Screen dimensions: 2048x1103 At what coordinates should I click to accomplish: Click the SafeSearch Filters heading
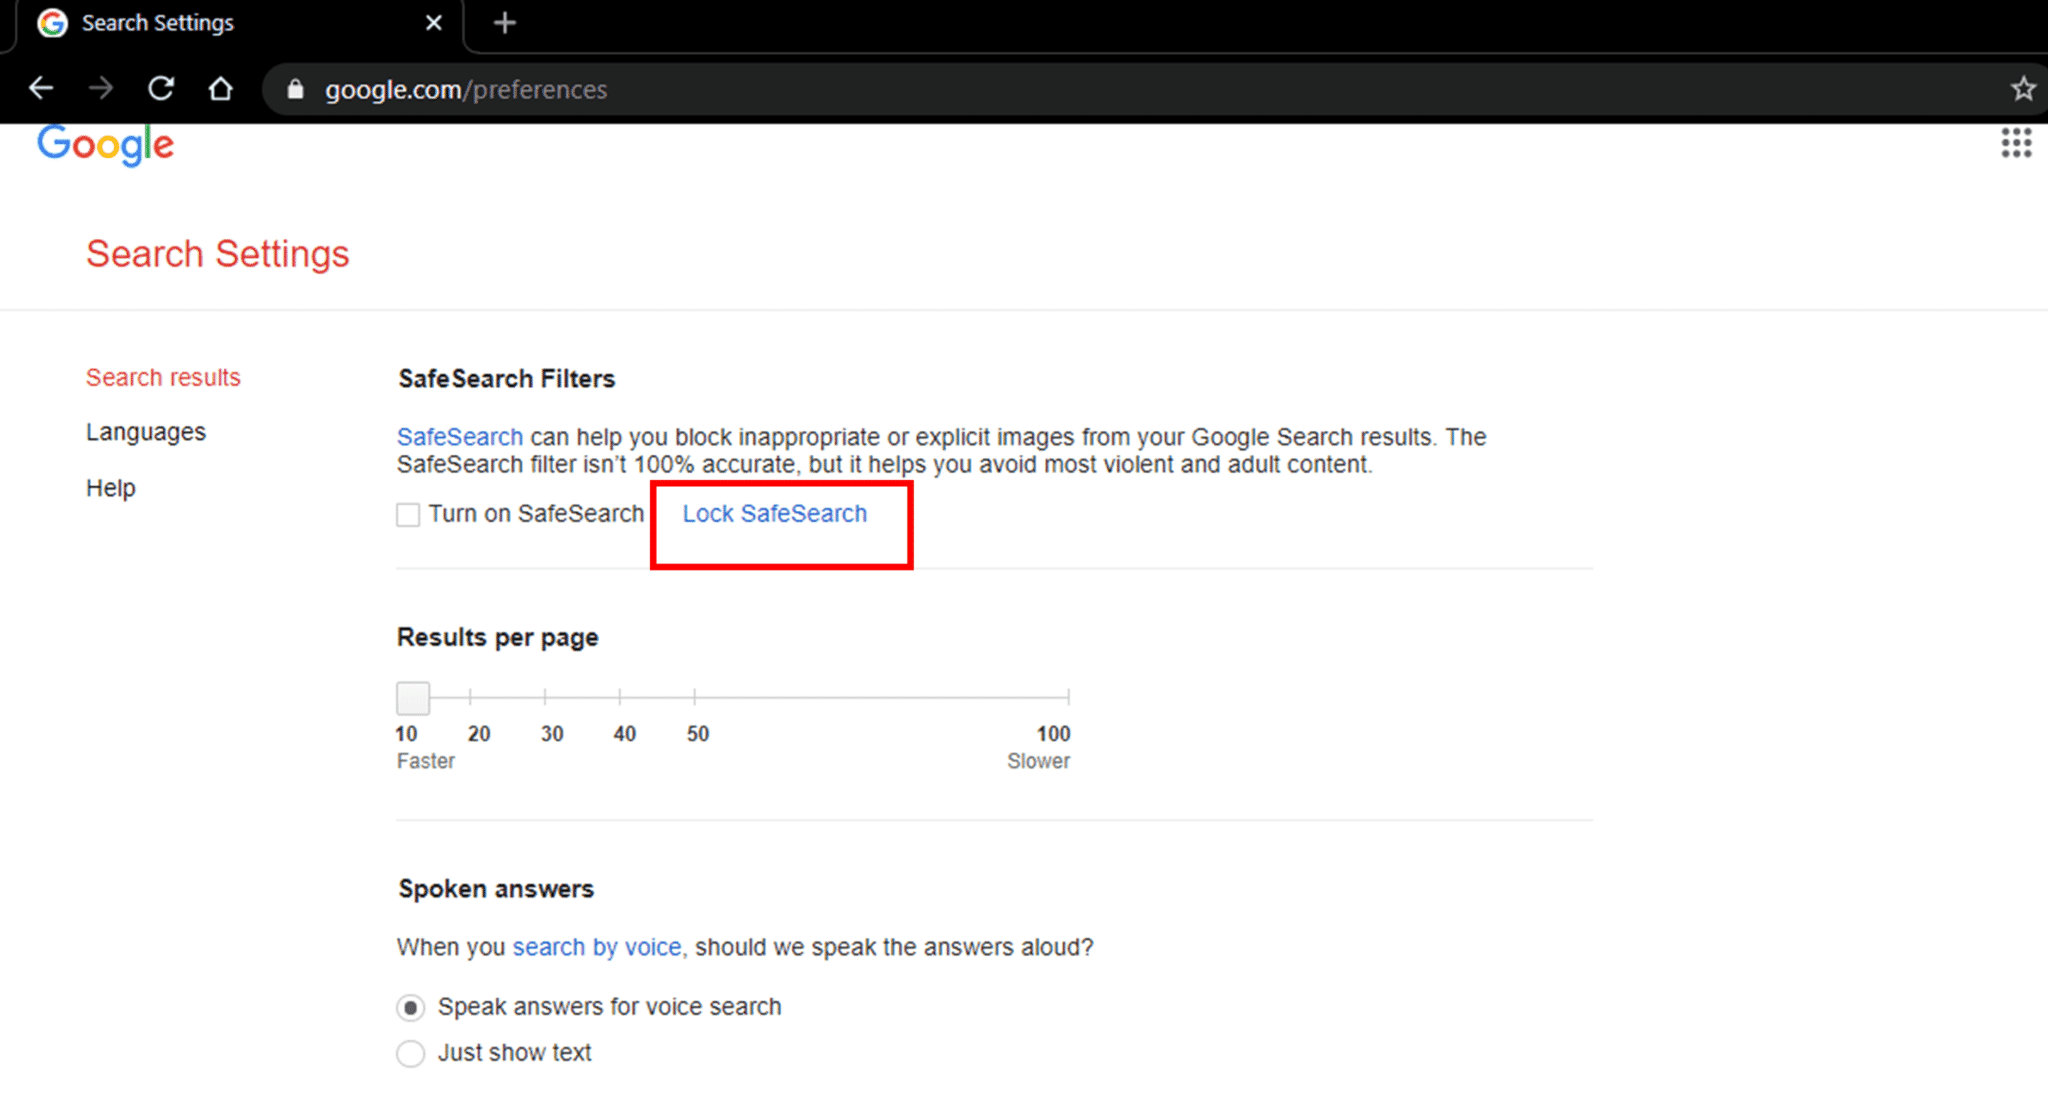click(x=507, y=379)
